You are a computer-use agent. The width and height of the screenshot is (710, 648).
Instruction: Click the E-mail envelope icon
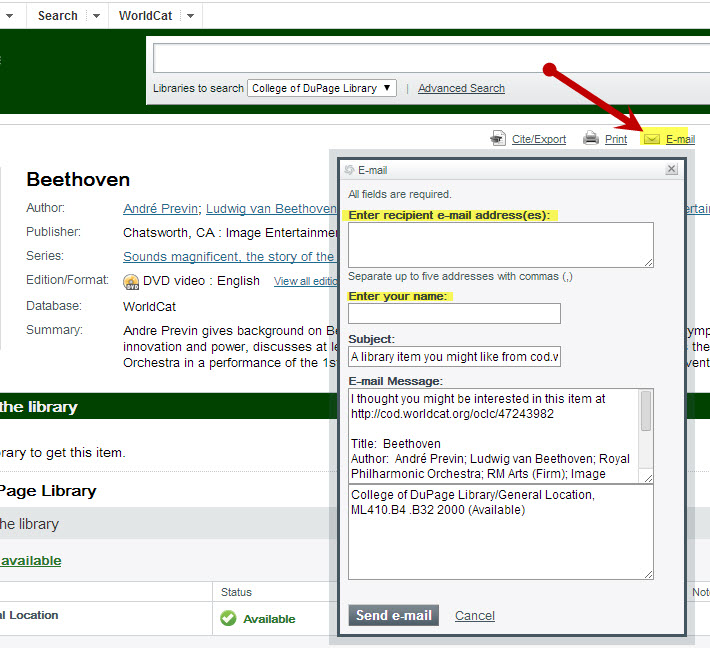pos(652,139)
